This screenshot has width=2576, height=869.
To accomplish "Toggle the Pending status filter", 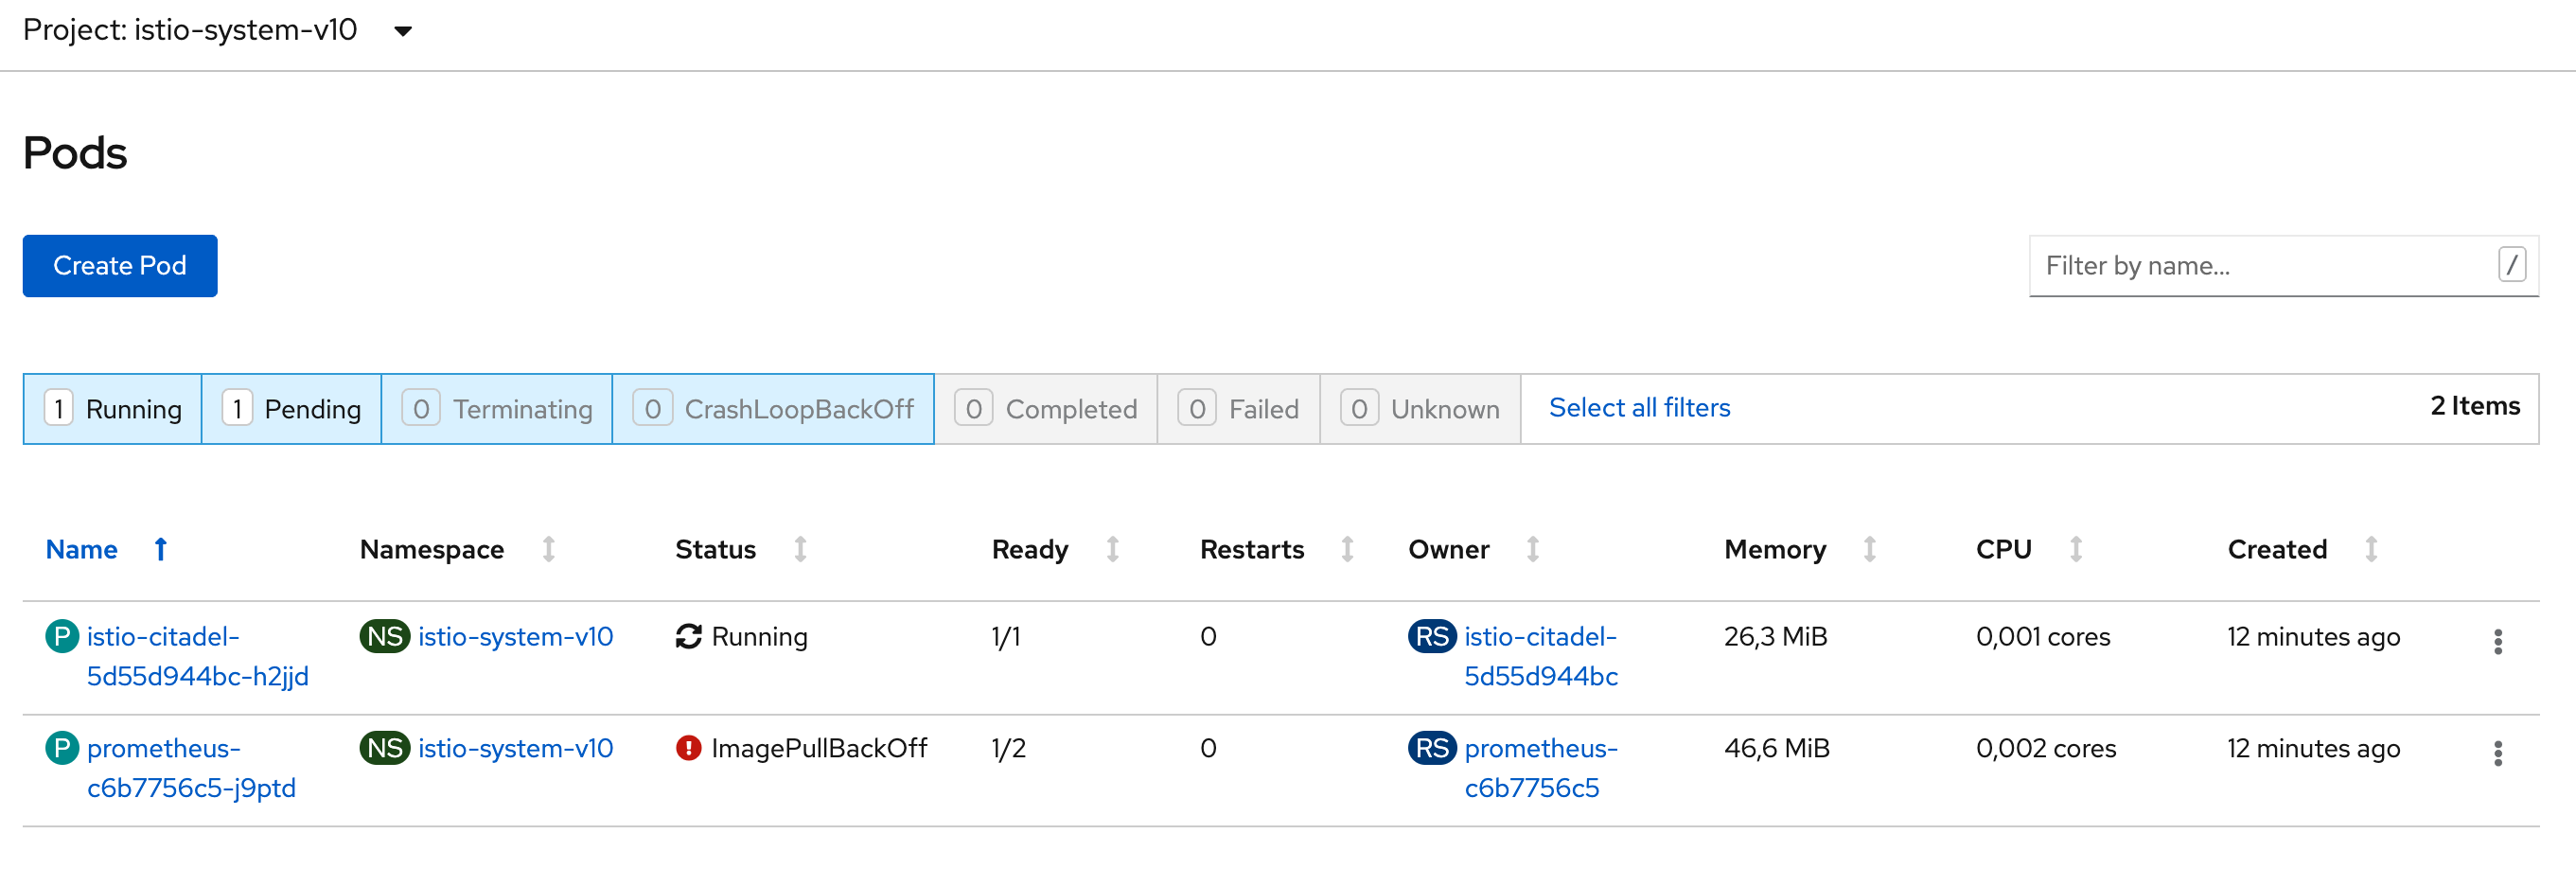I will pos(291,409).
